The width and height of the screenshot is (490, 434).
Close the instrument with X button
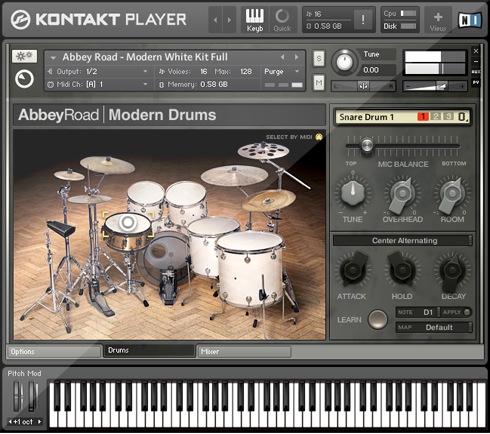(476, 51)
